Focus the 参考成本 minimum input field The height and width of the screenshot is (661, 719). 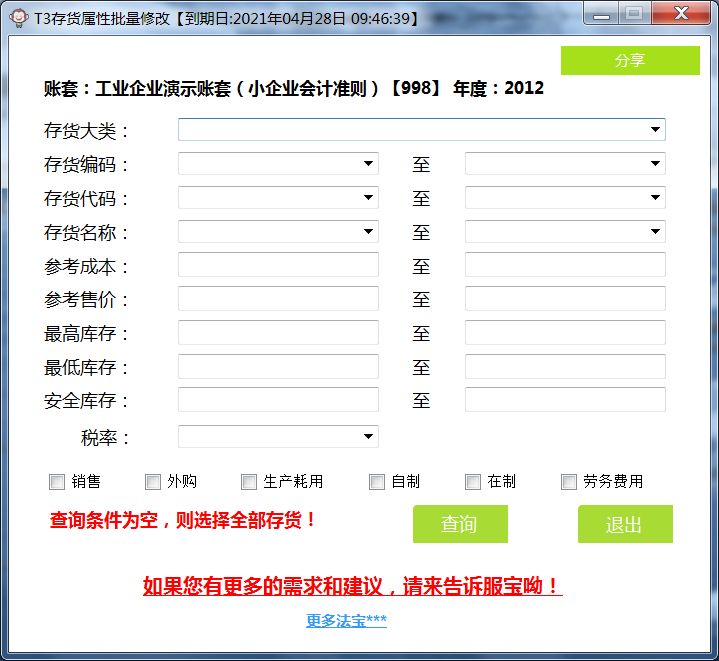[x=278, y=264]
